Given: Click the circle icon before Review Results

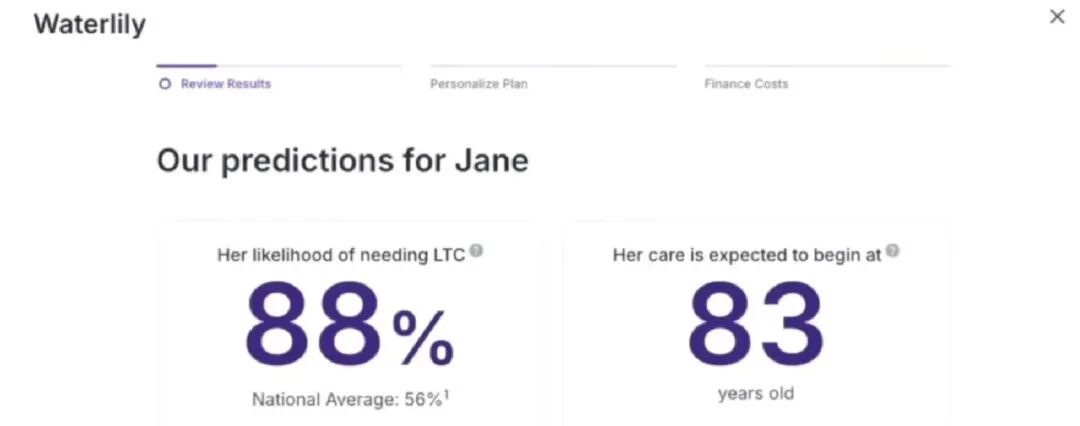Looking at the screenshot, I should [x=165, y=84].
